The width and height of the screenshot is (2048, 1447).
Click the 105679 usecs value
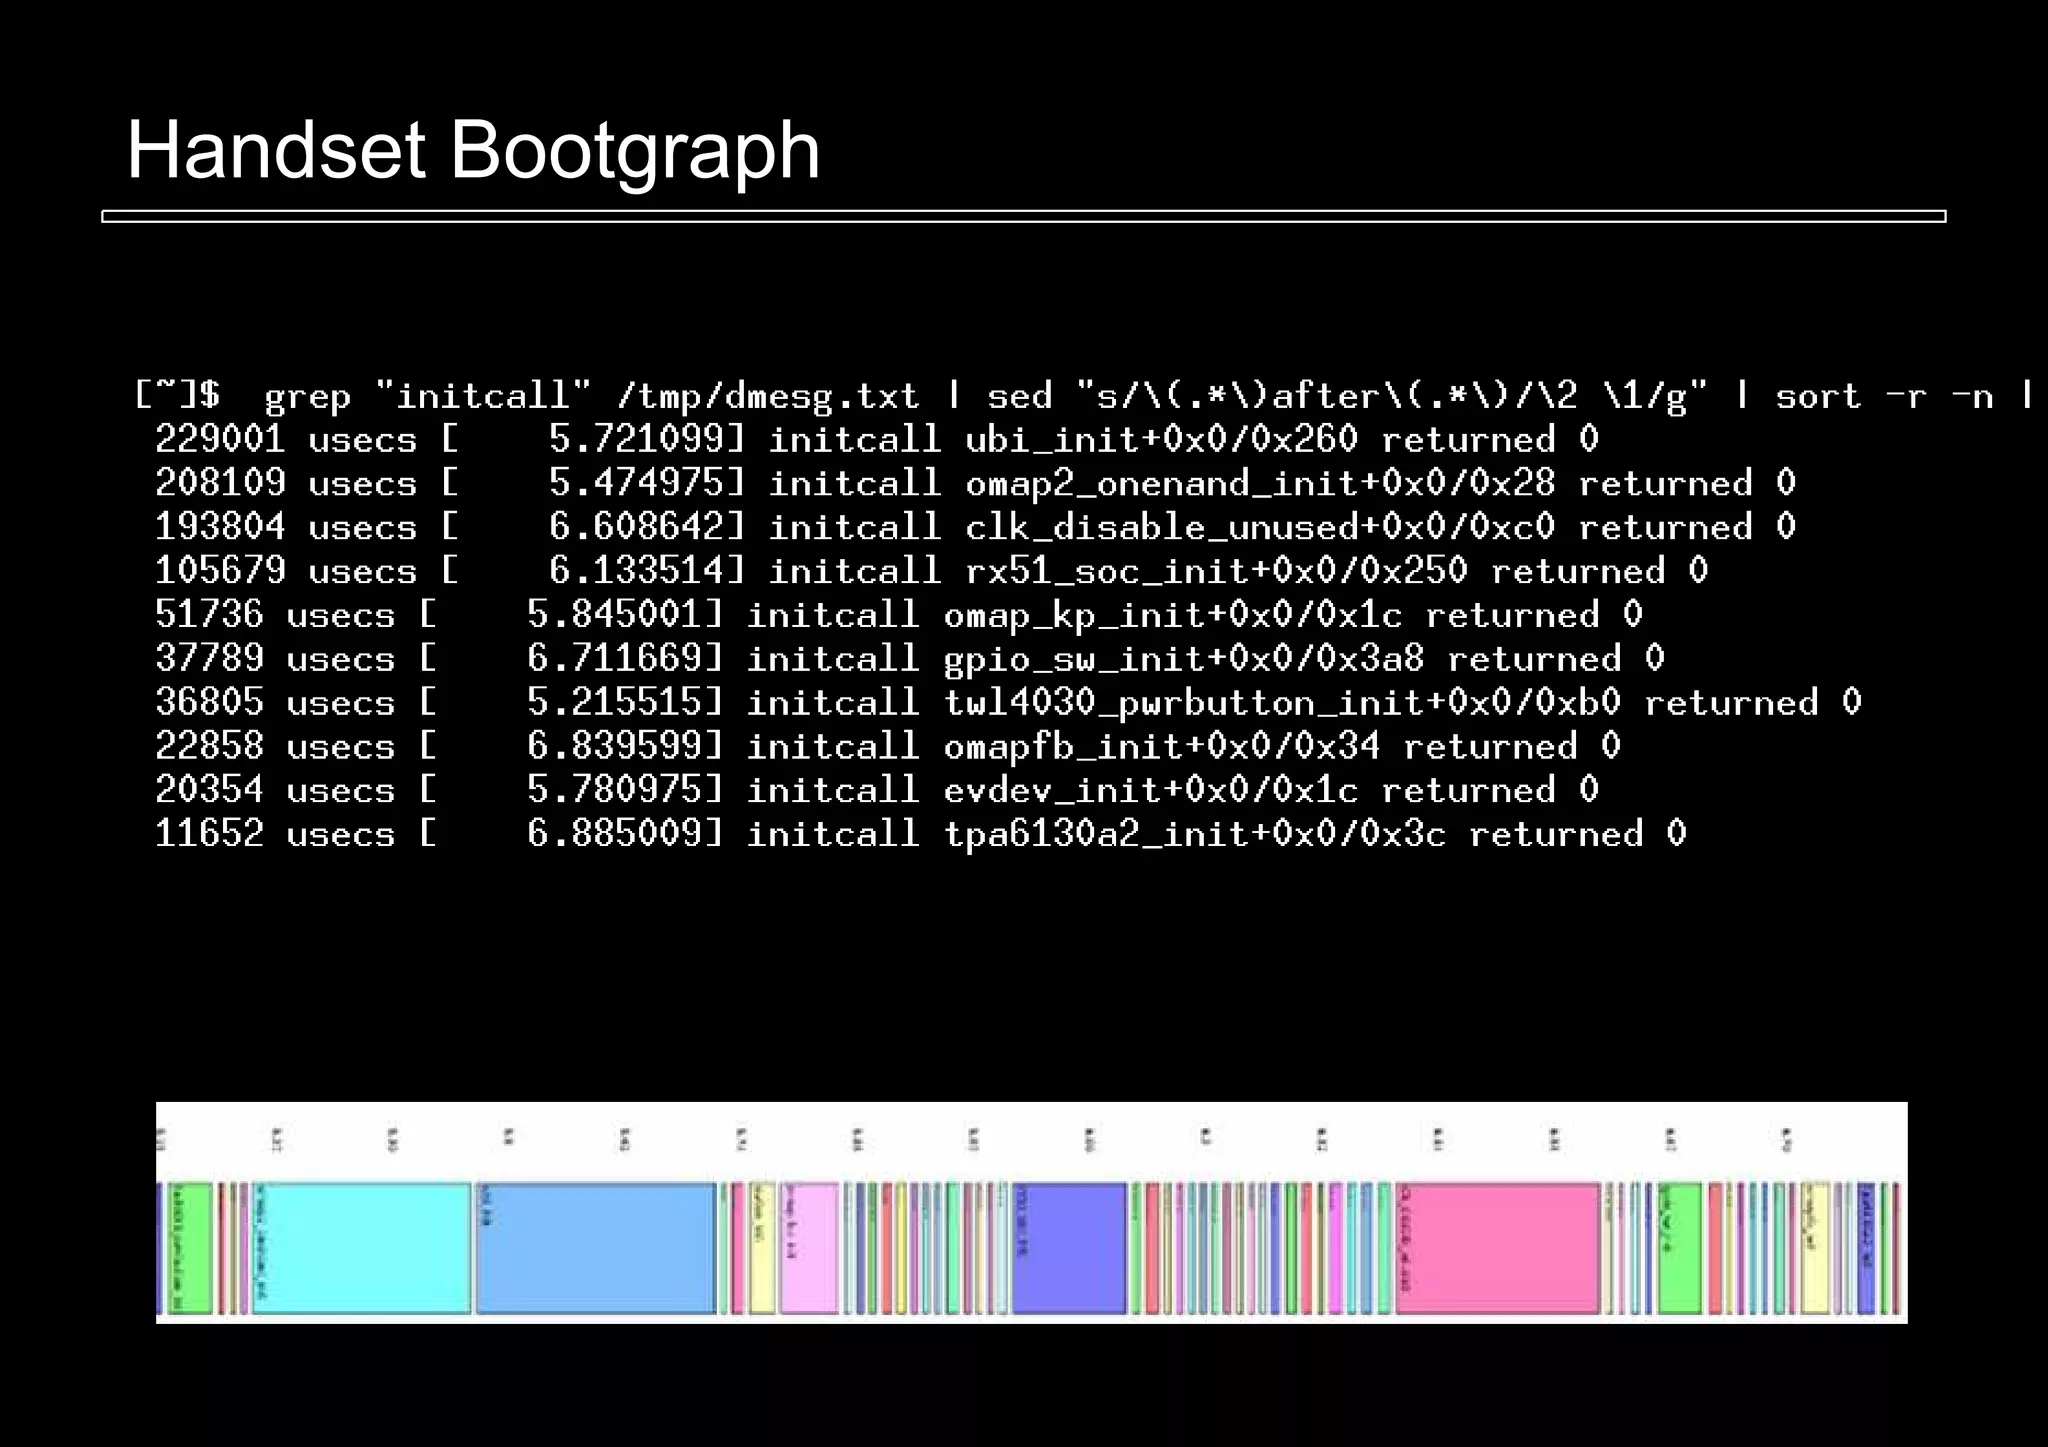pos(285,571)
